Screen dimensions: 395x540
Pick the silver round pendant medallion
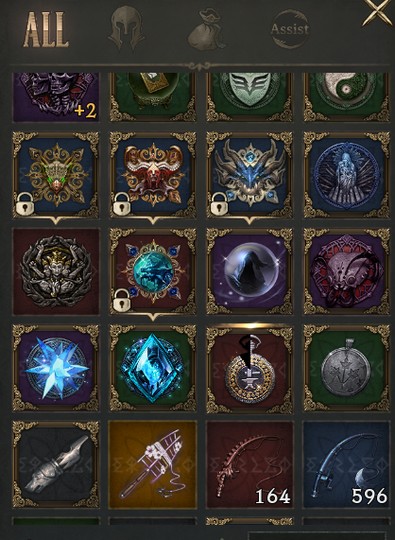pos(346,368)
